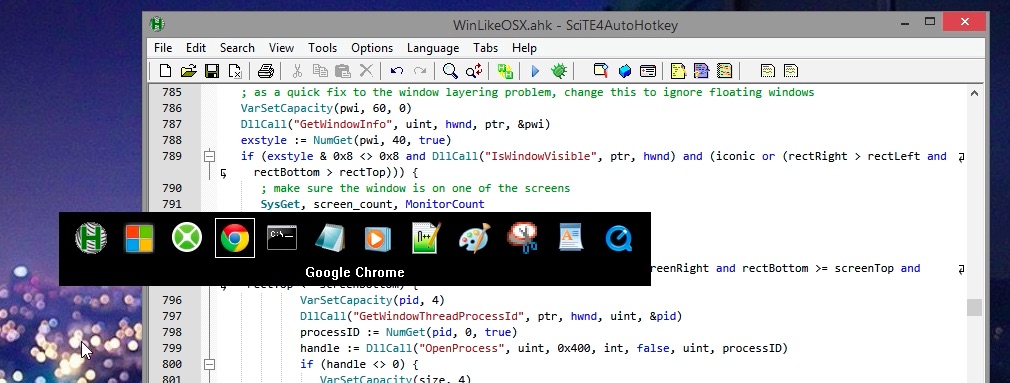This screenshot has width=1010, height=383.
Task: Open a file with the folder icon
Action: point(188,71)
